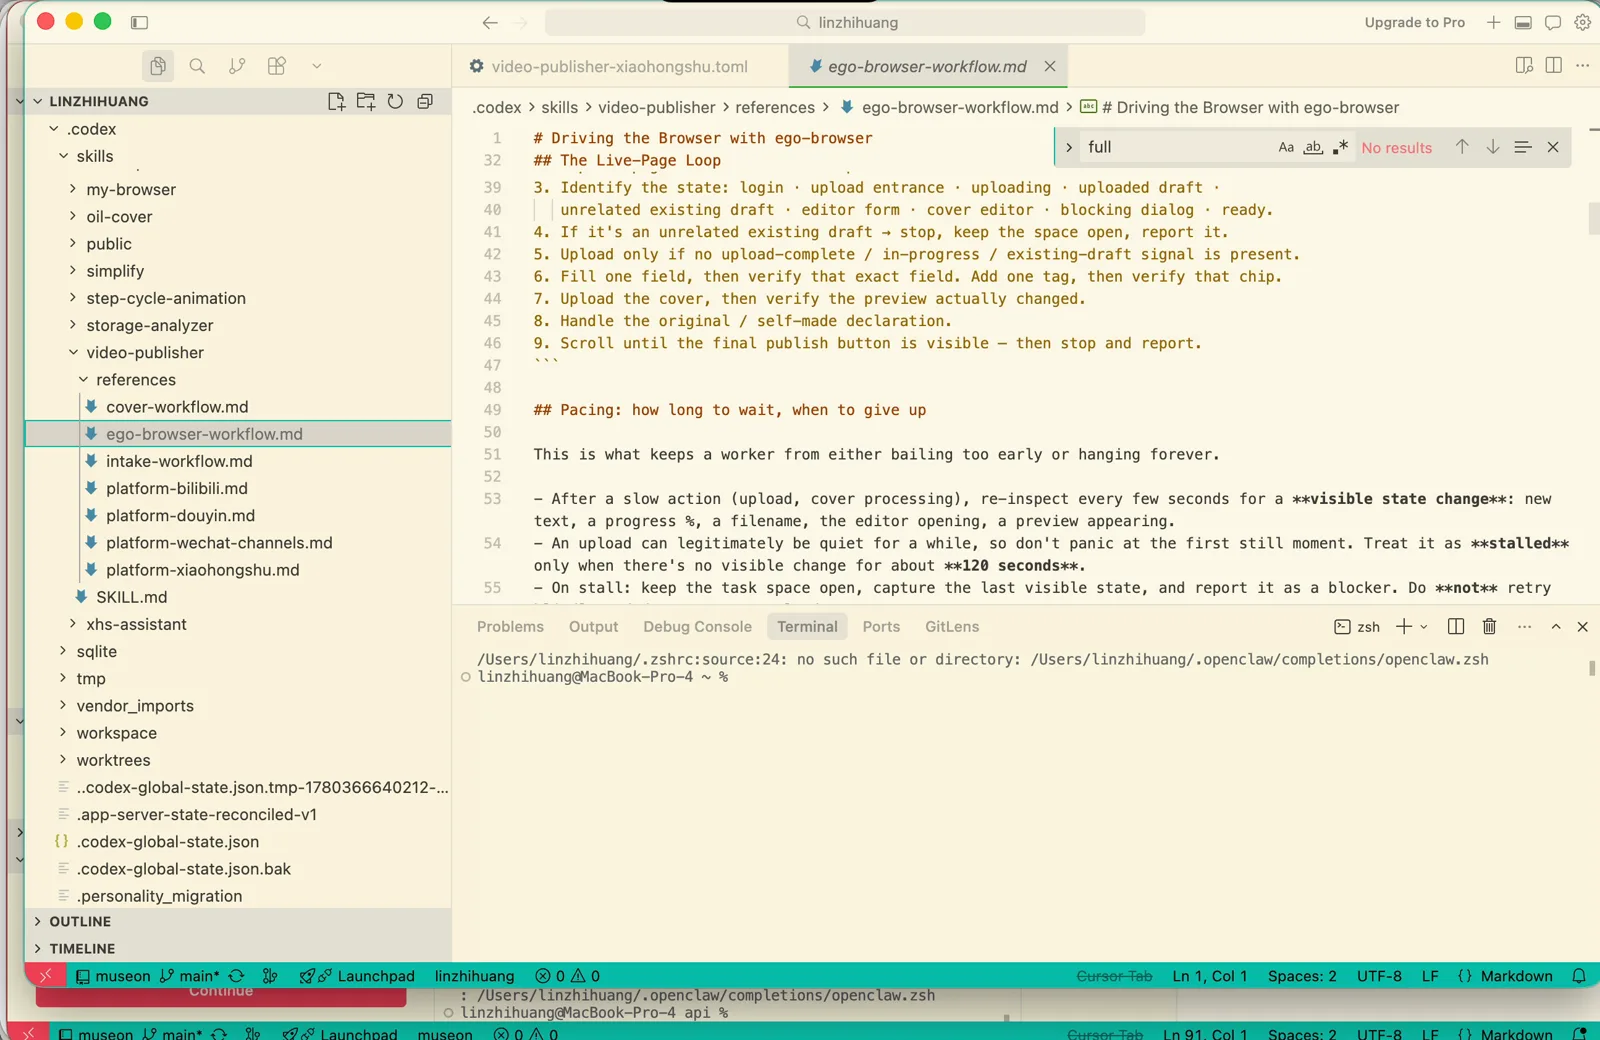Image resolution: width=1600 pixels, height=1040 pixels.
Task: Show more sidebar views chevron
Action: (317, 66)
